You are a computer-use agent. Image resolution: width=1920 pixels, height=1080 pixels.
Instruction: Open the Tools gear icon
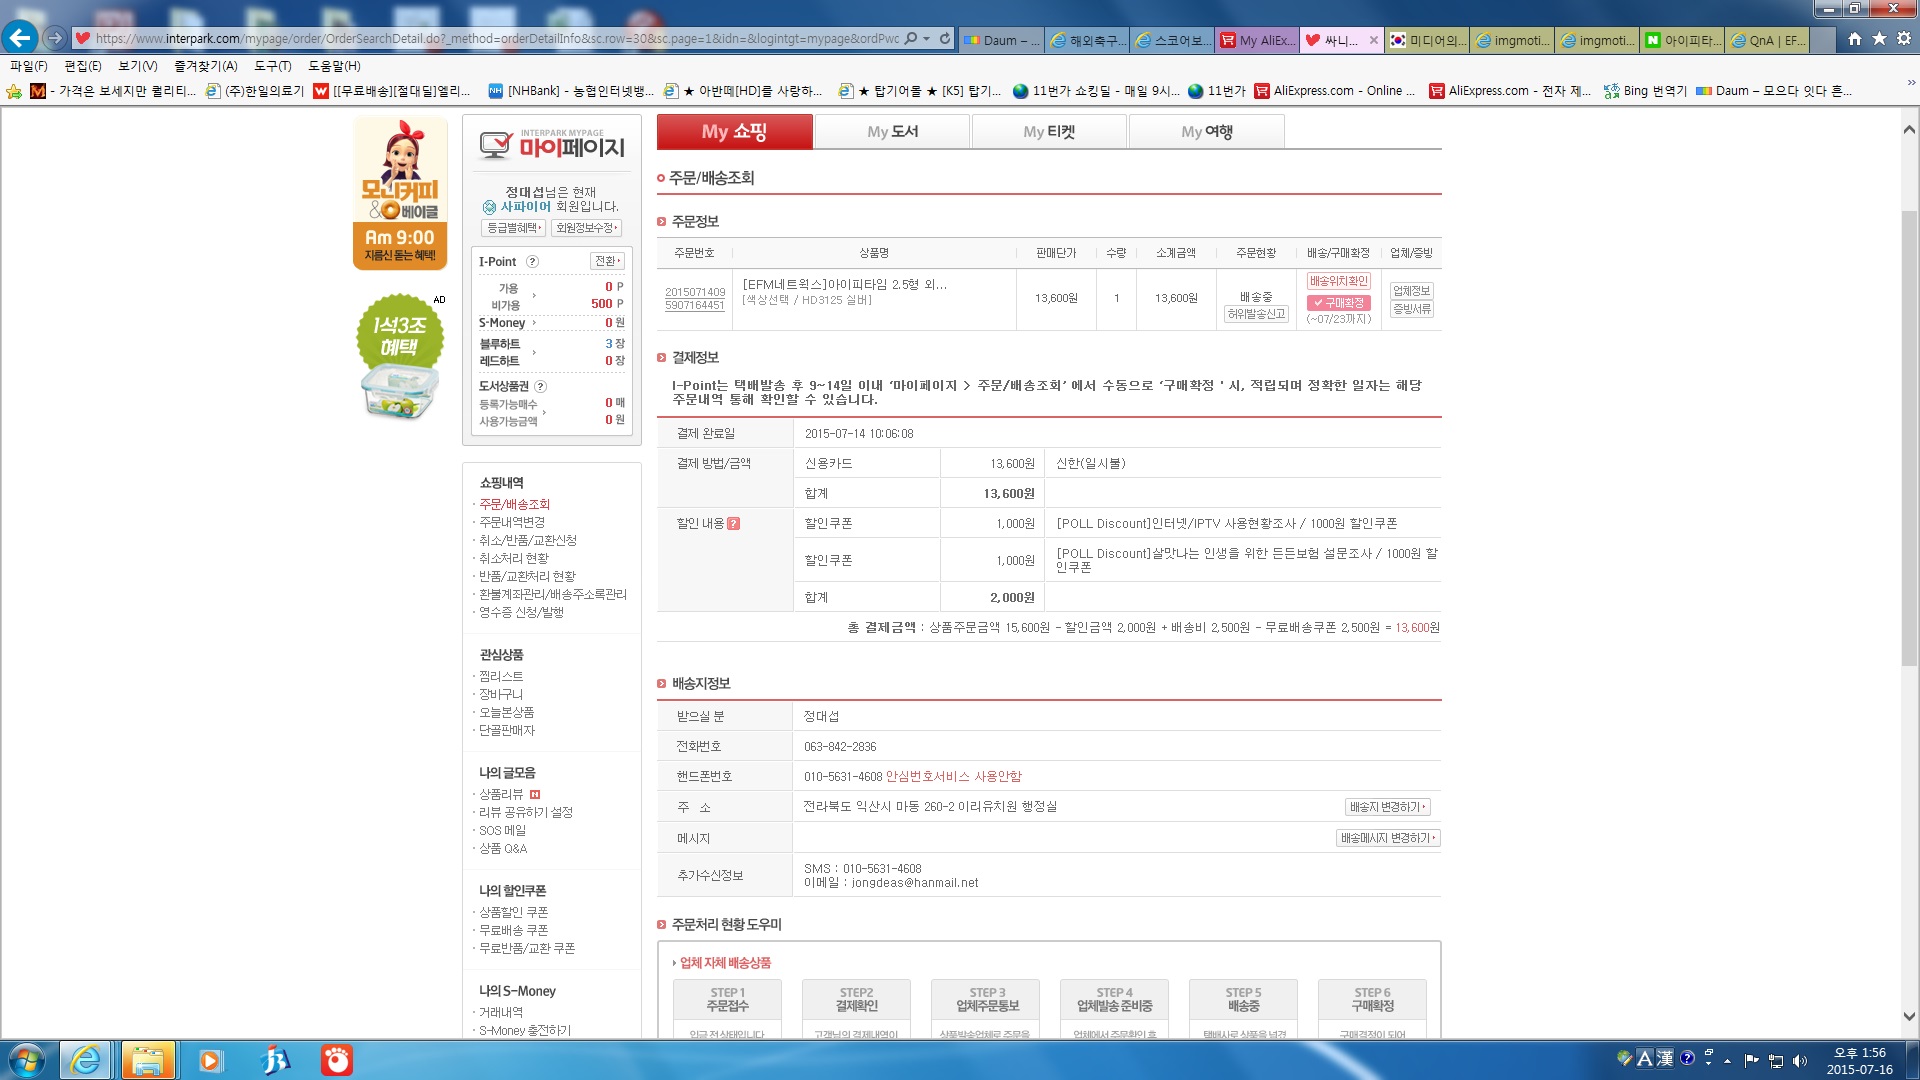(1903, 39)
